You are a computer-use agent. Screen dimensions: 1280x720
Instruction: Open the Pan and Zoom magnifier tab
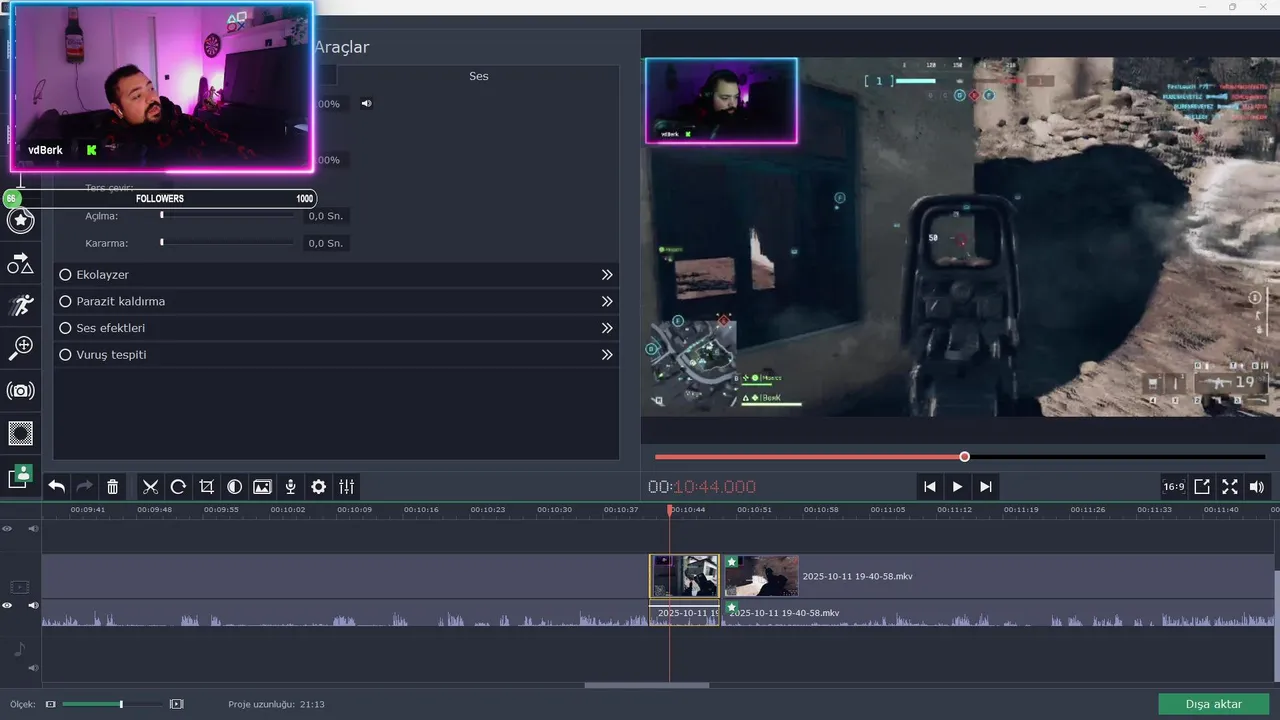click(20, 347)
